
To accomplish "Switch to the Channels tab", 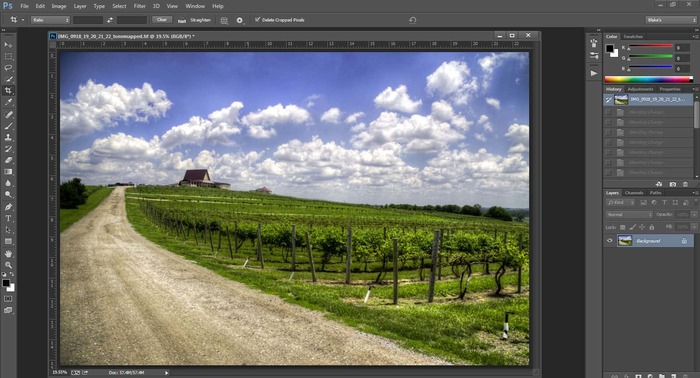I will click(x=634, y=193).
